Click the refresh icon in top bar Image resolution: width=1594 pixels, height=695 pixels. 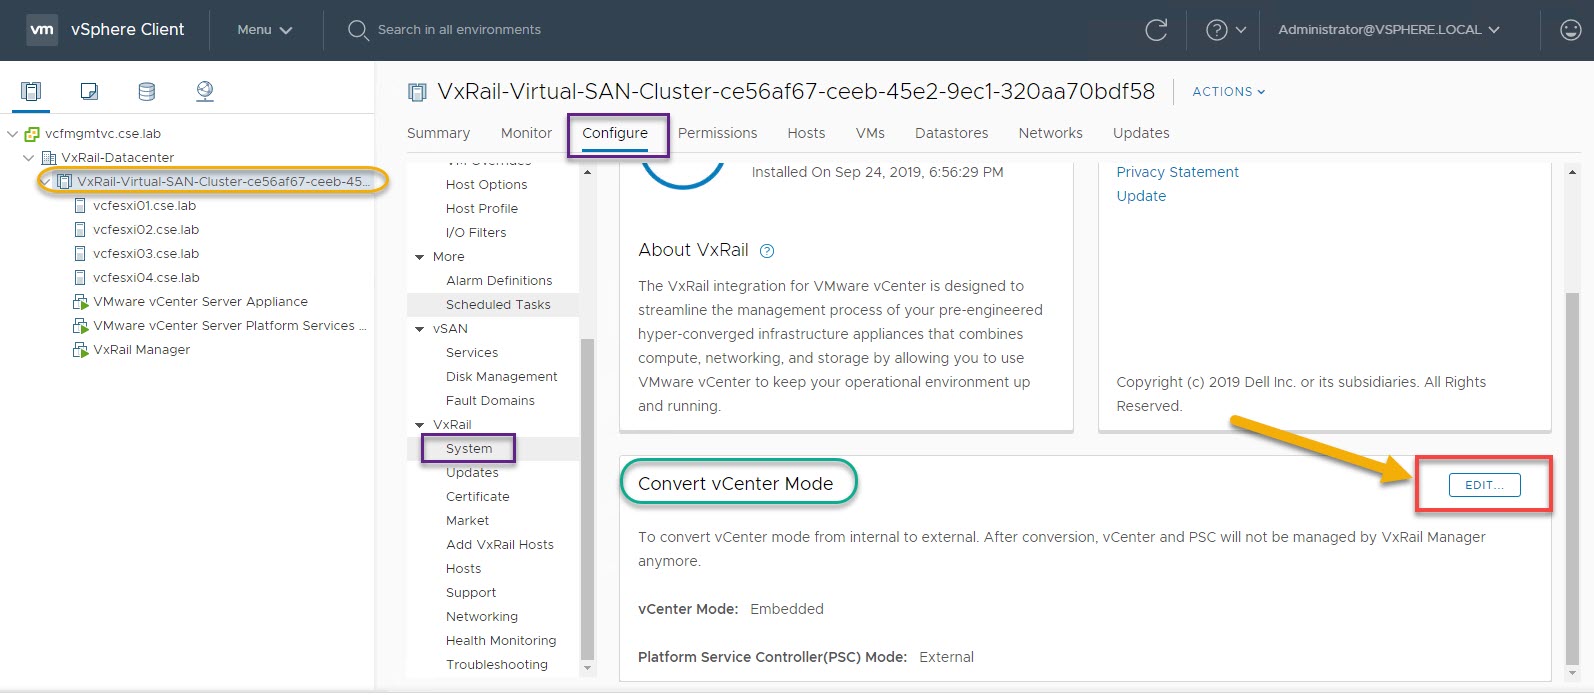(x=1156, y=30)
